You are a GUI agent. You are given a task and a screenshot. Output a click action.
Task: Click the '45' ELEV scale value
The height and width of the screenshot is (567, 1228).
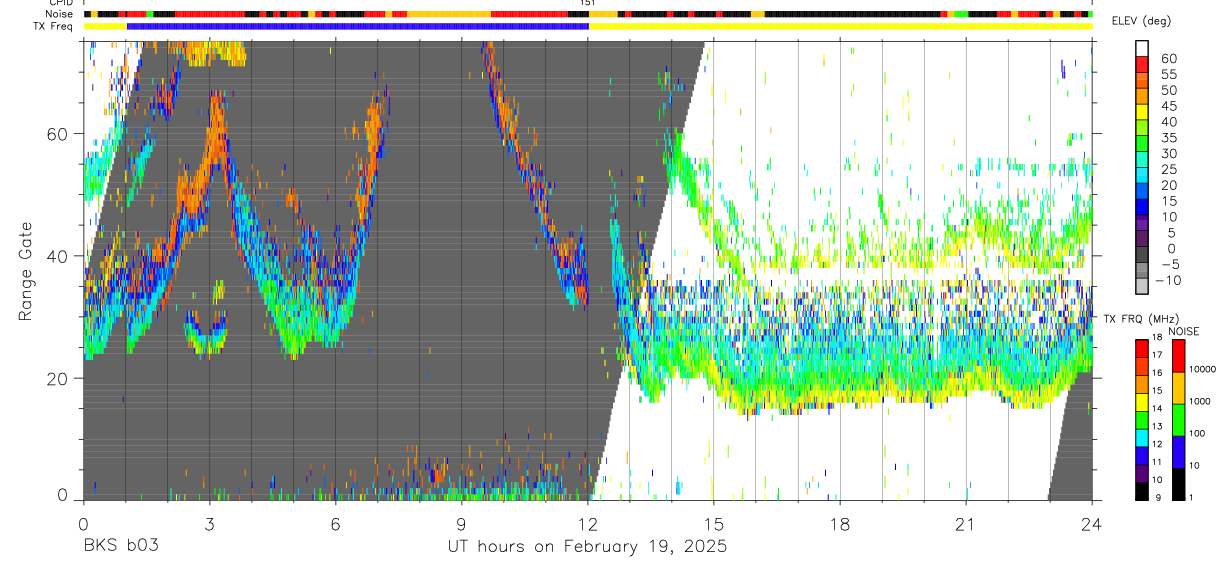coord(1167,105)
